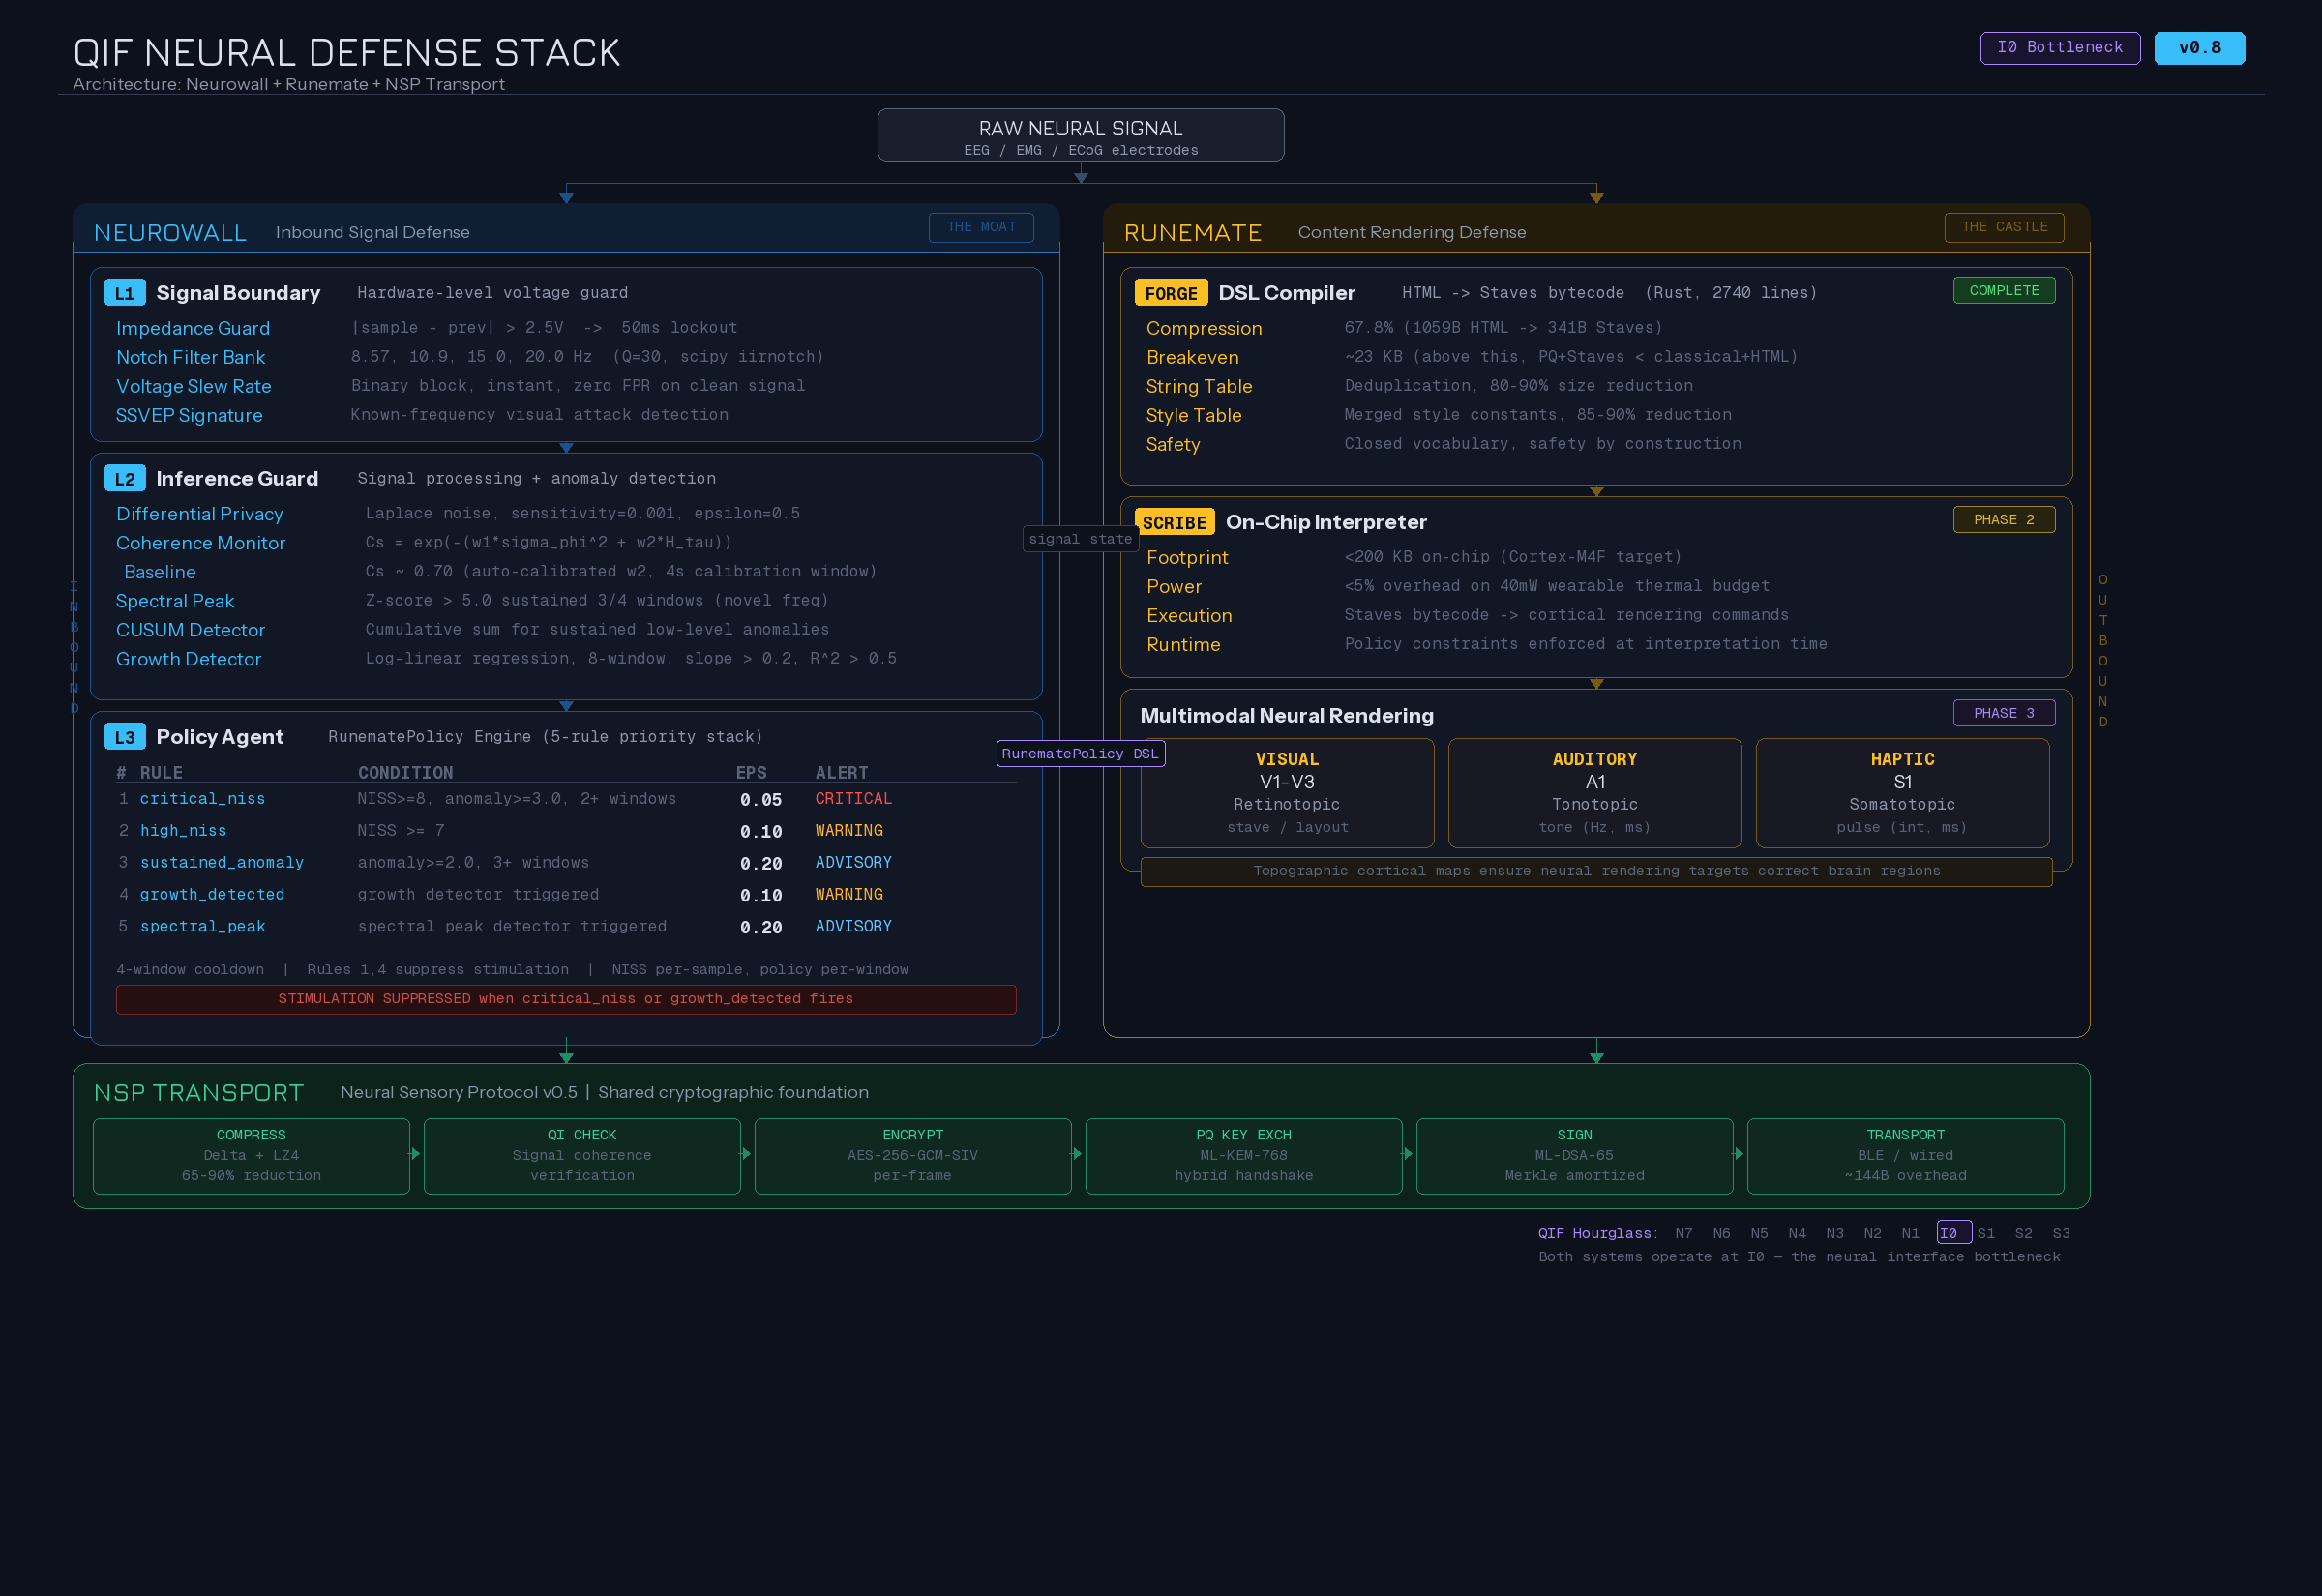
Task: Click the PHASE 2 badge
Action: (2004, 519)
